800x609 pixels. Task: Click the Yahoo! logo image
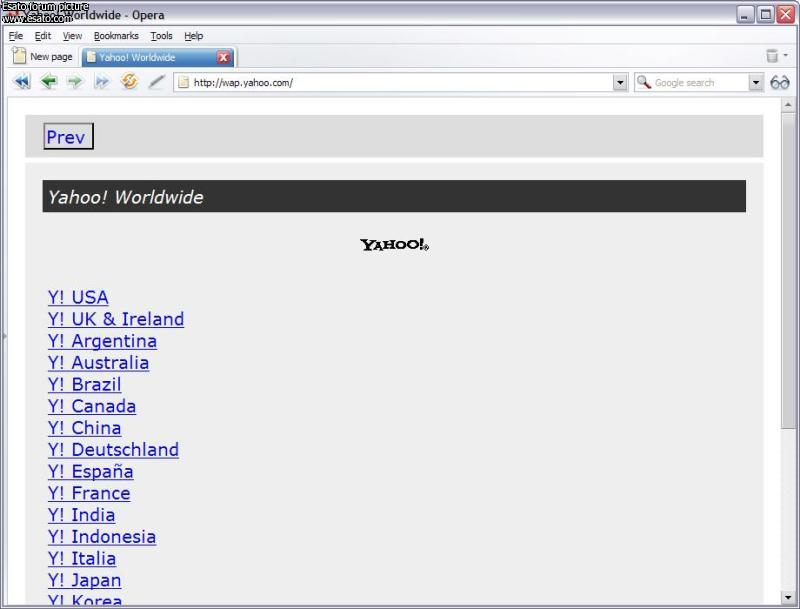pyautogui.click(x=394, y=245)
